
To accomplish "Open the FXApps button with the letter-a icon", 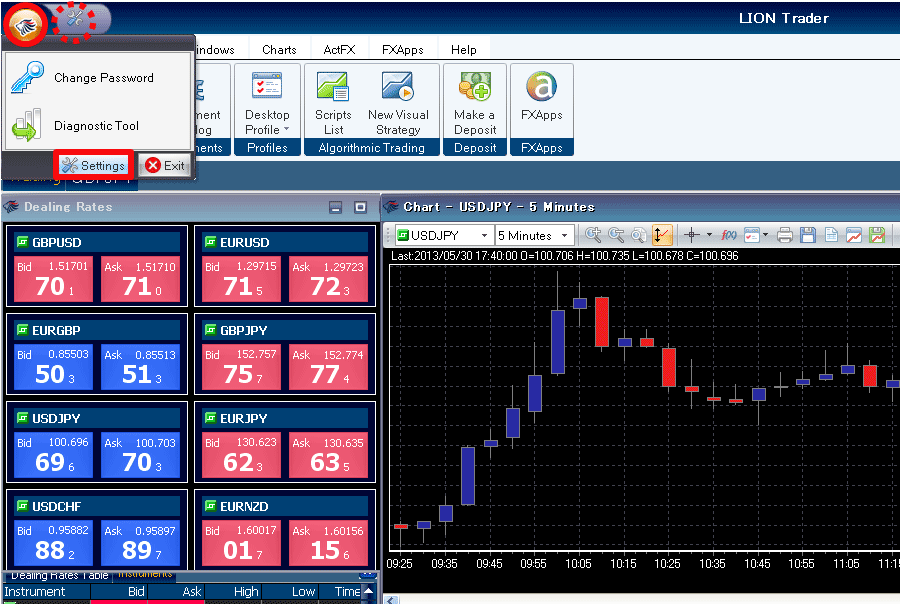I will pyautogui.click(x=541, y=96).
